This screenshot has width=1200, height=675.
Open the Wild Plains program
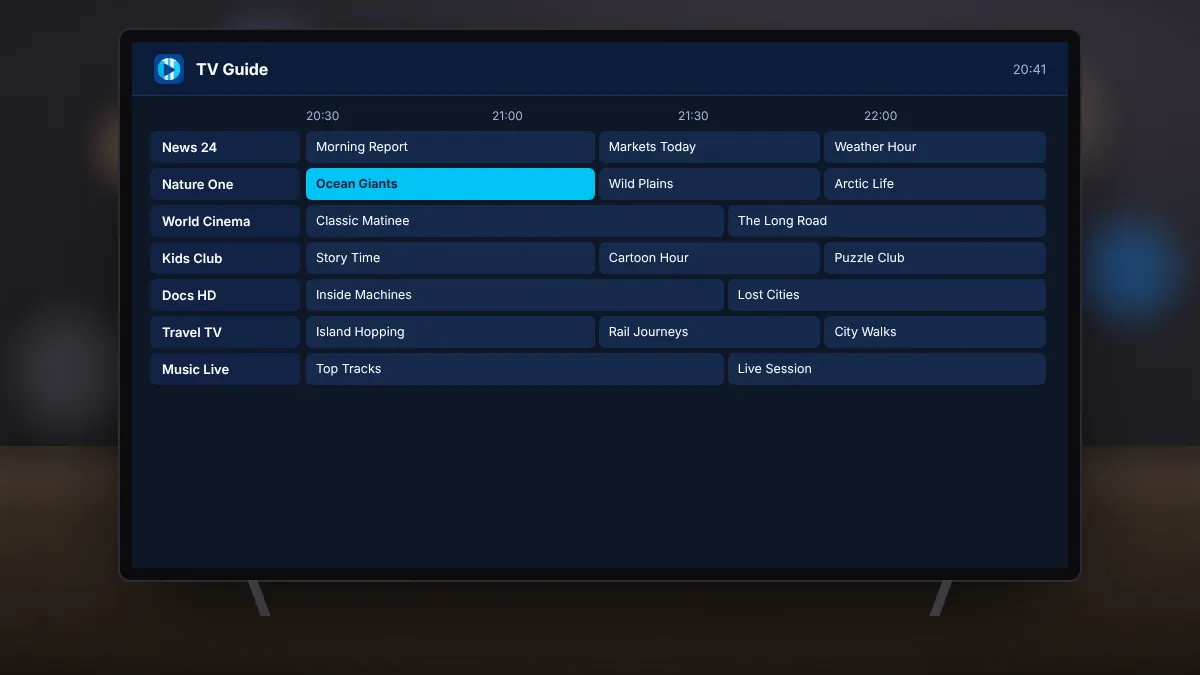709,184
